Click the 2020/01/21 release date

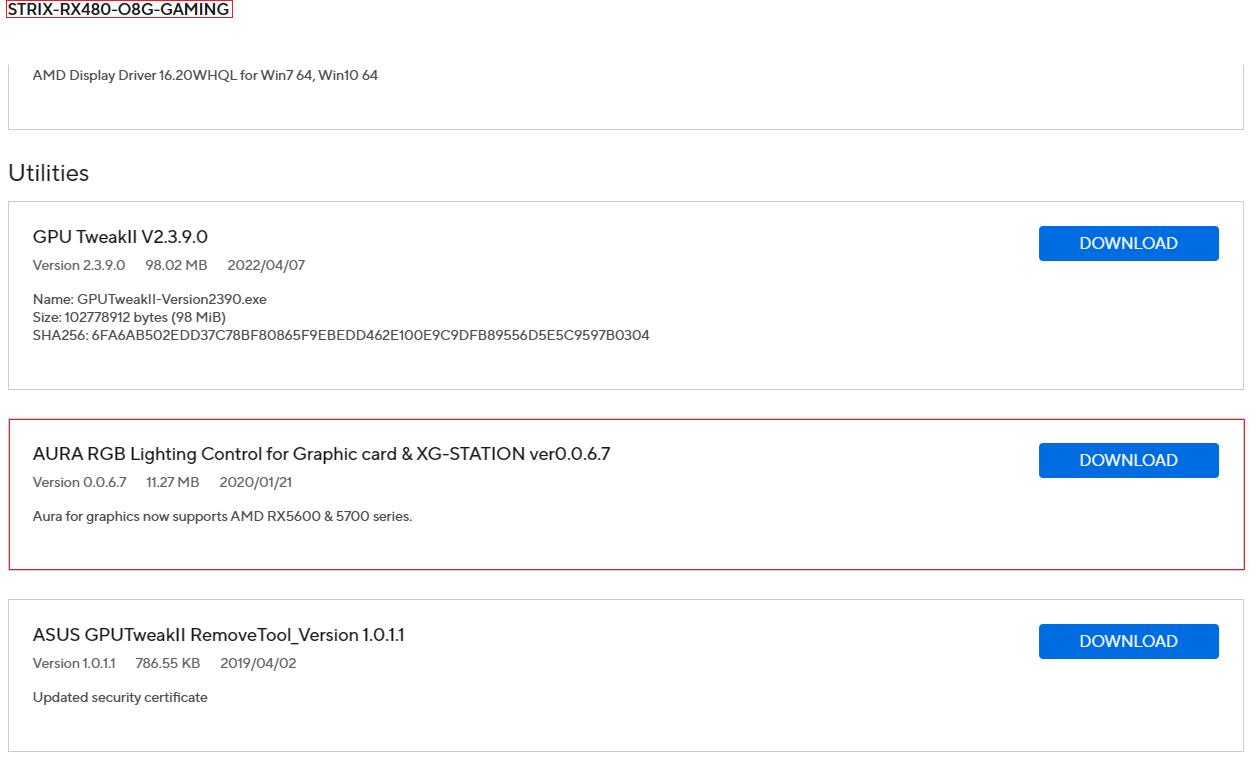click(x=255, y=482)
